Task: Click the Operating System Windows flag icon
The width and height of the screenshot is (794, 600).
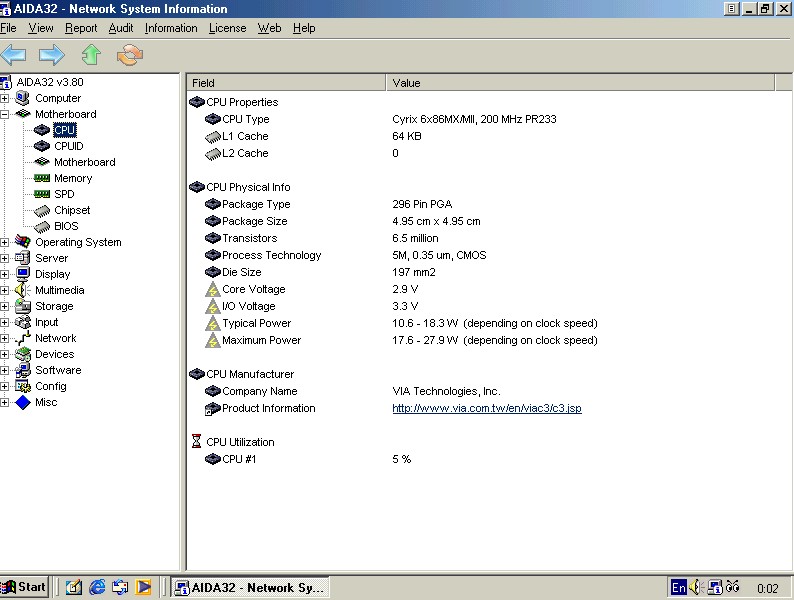Action: click(23, 242)
